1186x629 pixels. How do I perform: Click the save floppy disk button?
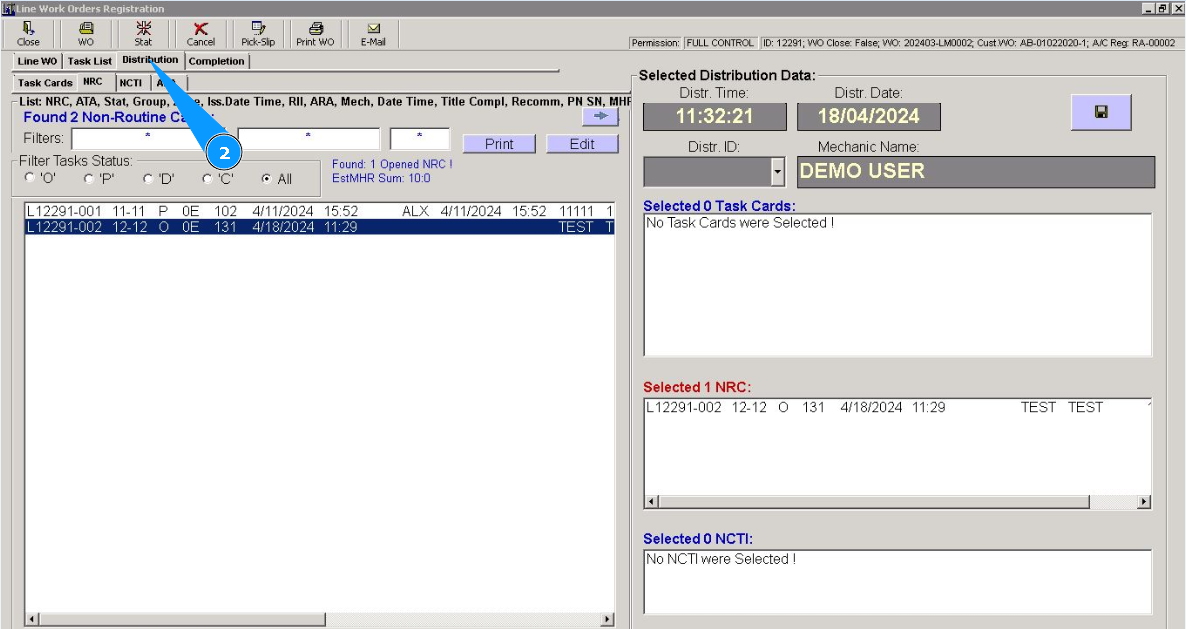coord(1101,112)
